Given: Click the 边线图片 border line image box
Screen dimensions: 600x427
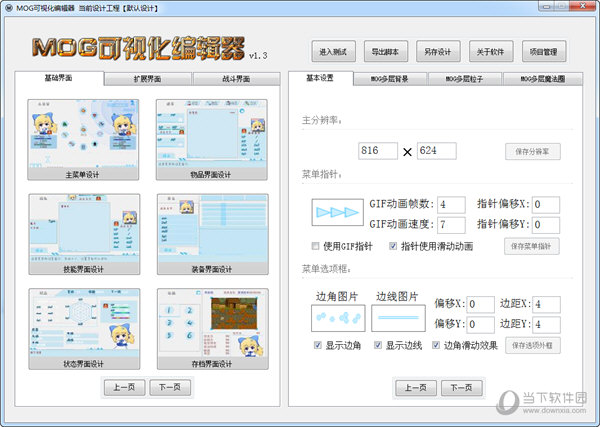Looking at the screenshot, I should 398,318.
